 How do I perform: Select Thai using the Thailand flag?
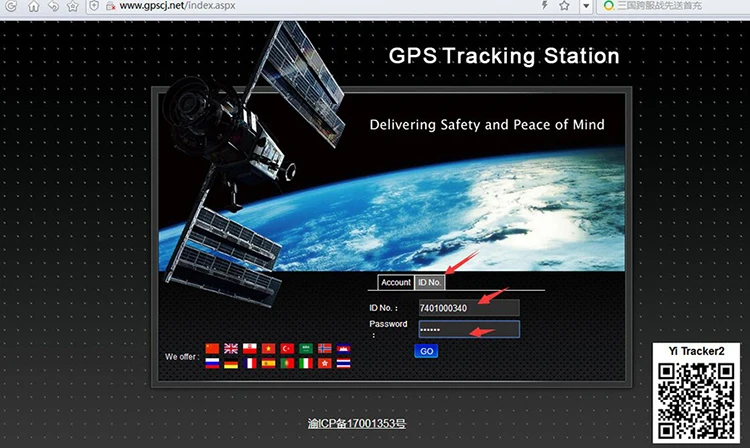[x=343, y=363]
